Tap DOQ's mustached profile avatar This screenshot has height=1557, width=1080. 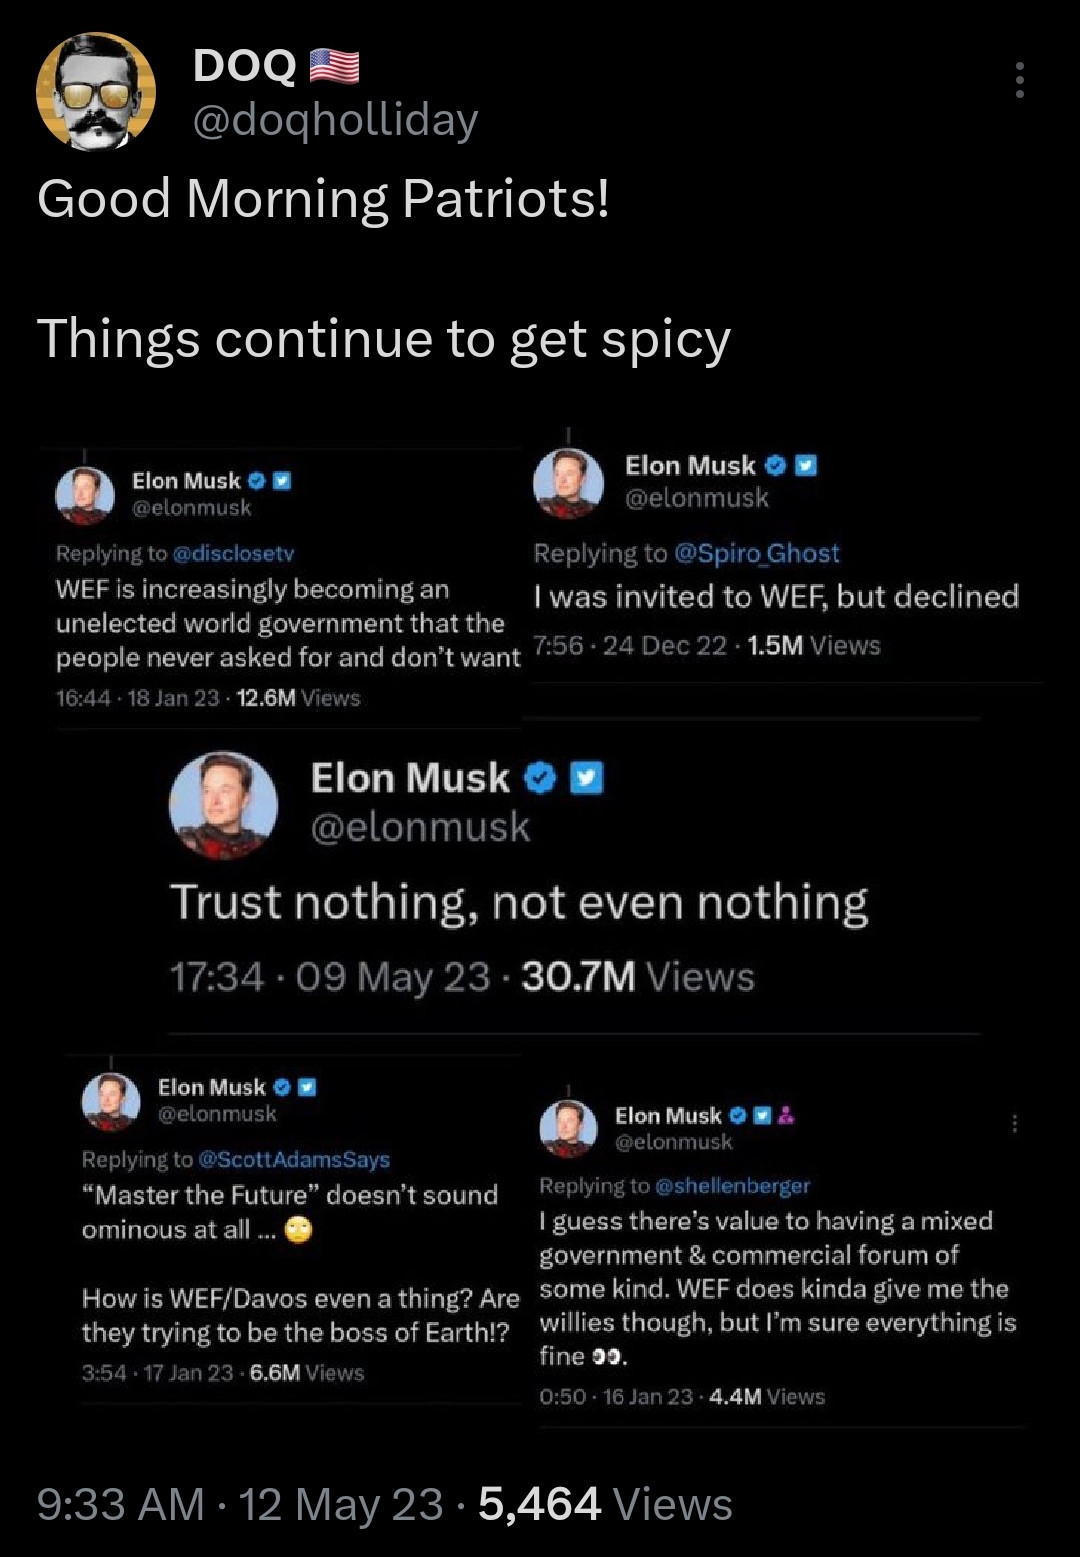click(96, 92)
